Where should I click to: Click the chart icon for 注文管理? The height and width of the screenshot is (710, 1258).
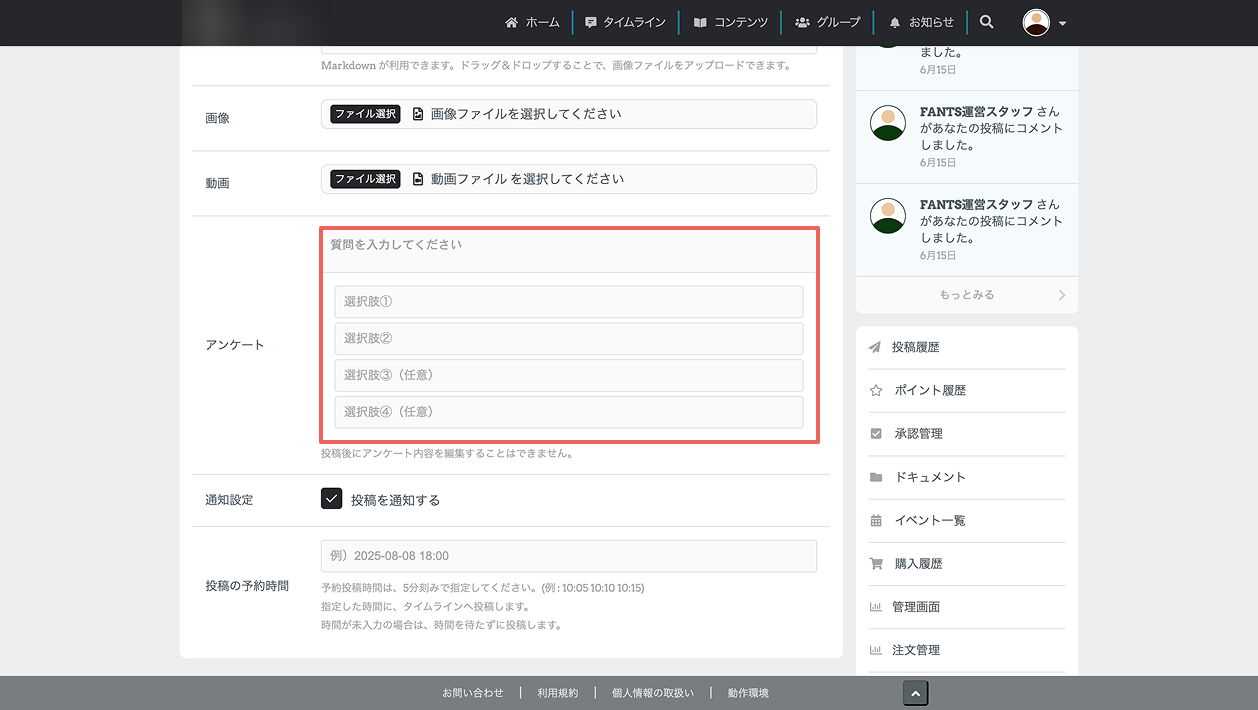[x=876, y=649]
